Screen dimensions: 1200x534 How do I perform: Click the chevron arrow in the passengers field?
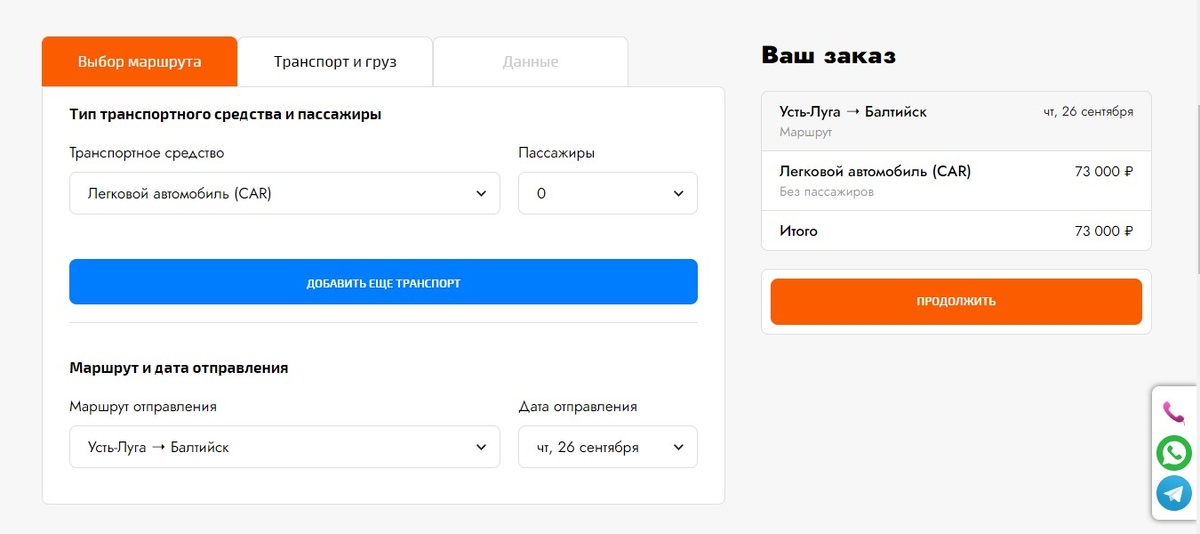678,194
